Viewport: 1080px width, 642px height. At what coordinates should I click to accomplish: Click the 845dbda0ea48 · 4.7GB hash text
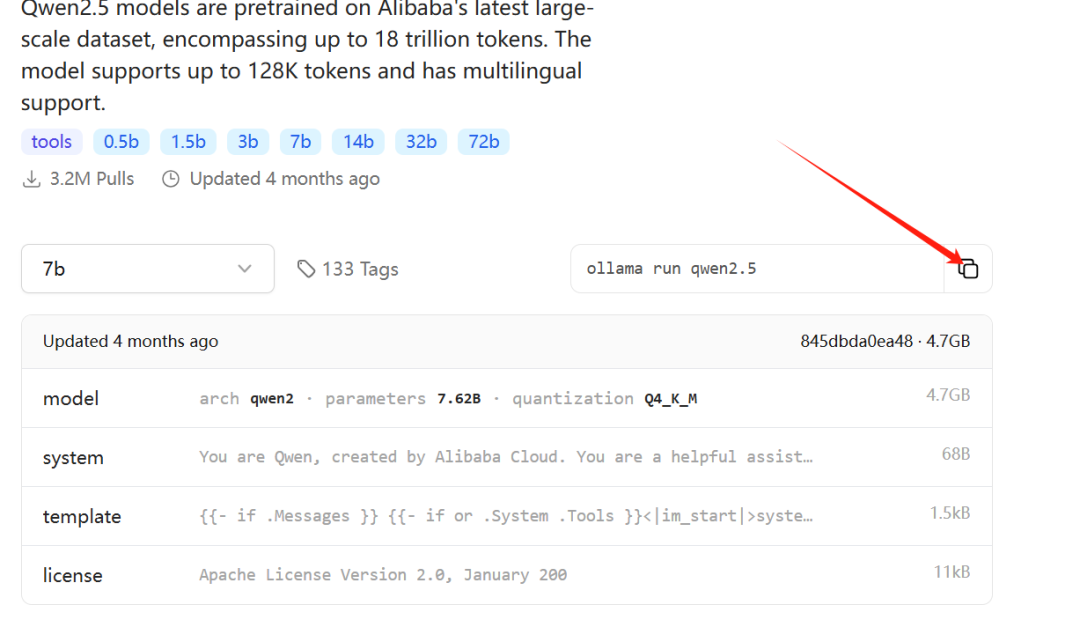click(885, 341)
